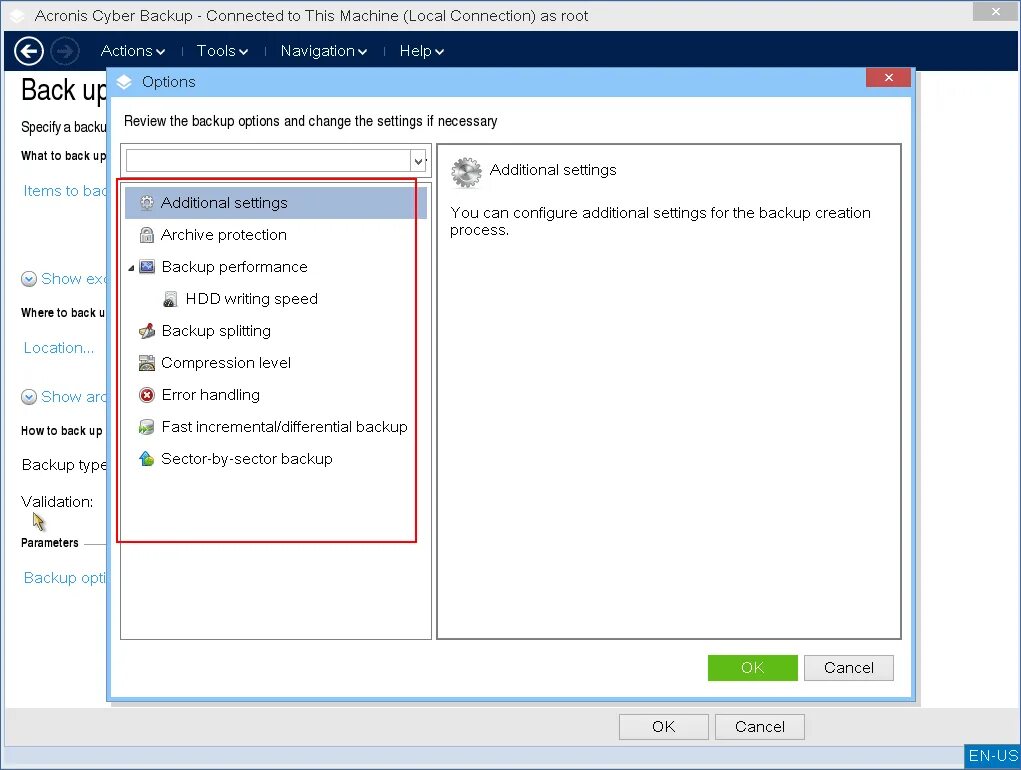Open the Help menu
The height and width of the screenshot is (770, 1021).
click(x=421, y=51)
